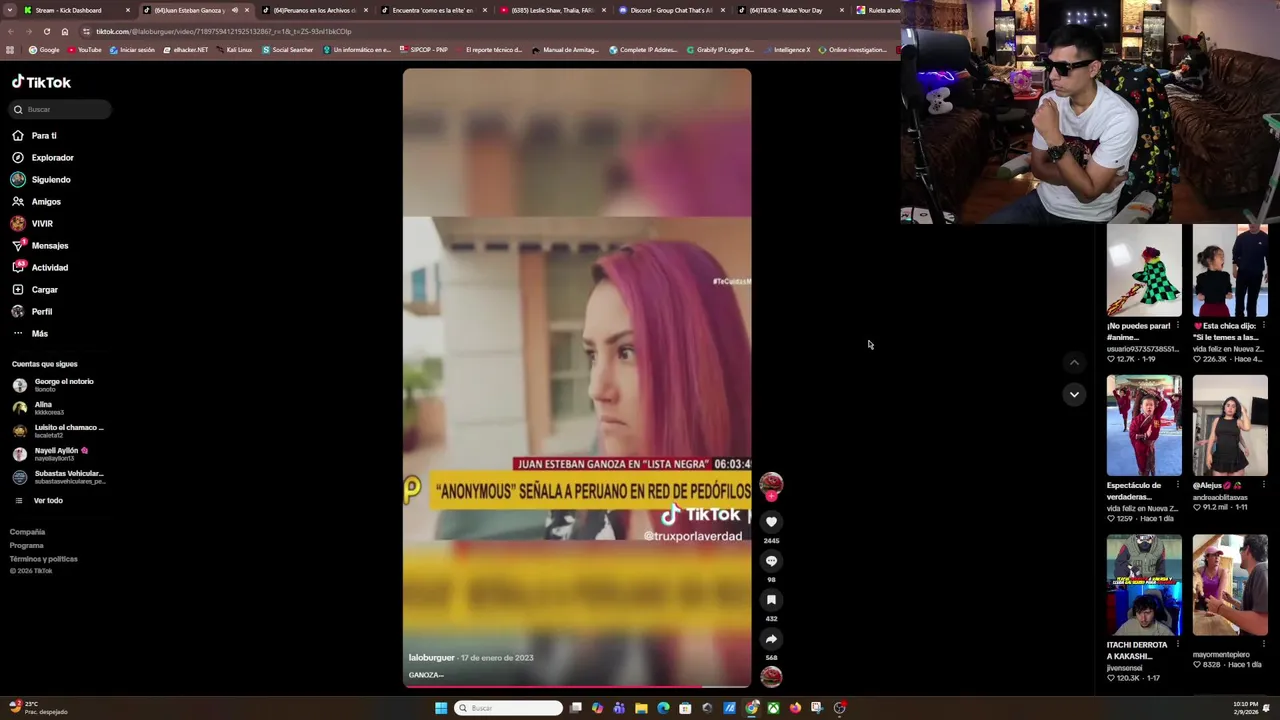Open thumbnail by mayormentepiero
The width and height of the screenshot is (1280, 720).
tap(1230, 585)
